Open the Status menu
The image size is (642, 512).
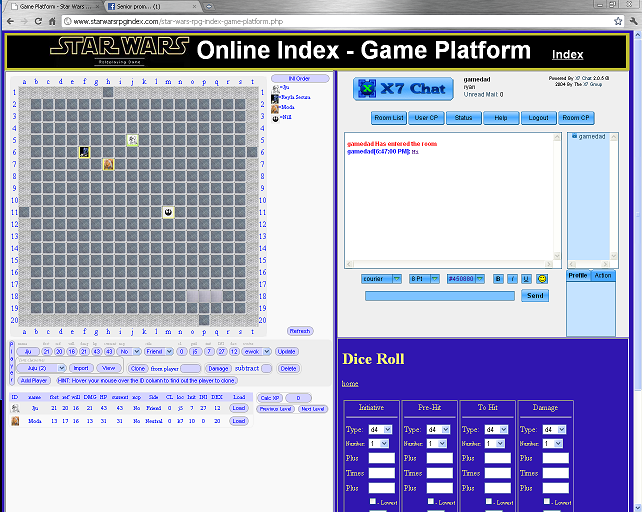(x=463, y=118)
